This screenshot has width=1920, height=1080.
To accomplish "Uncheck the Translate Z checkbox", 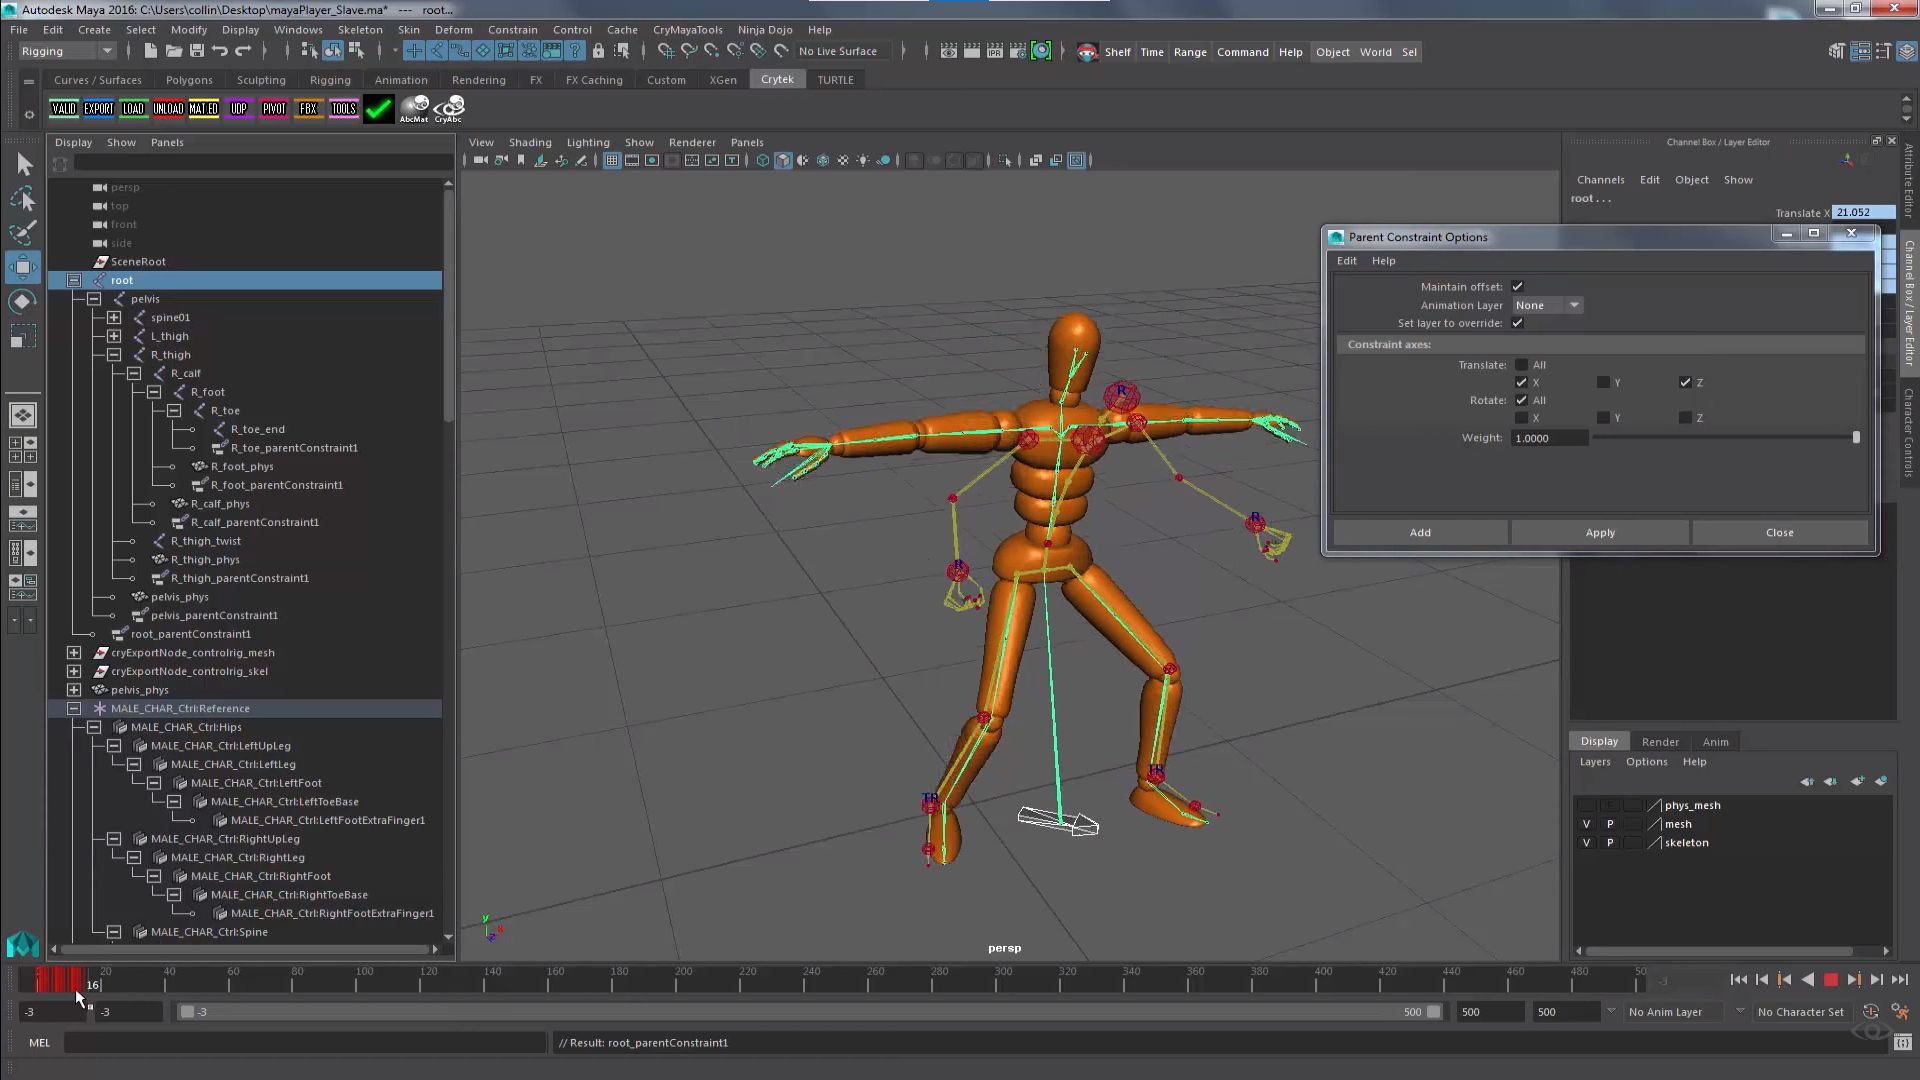I will (1685, 383).
